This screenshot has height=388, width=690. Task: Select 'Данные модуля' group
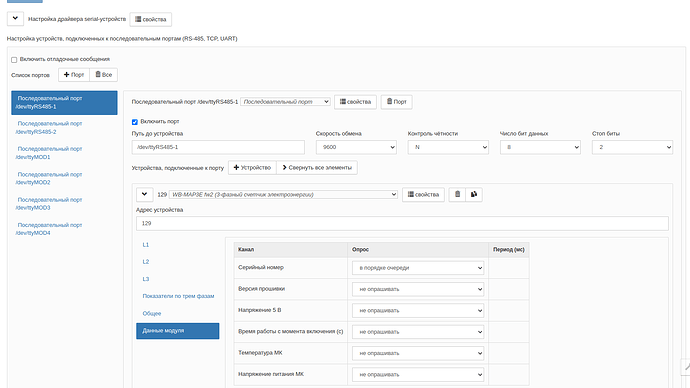pyautogui.click(x=177, y=331)
